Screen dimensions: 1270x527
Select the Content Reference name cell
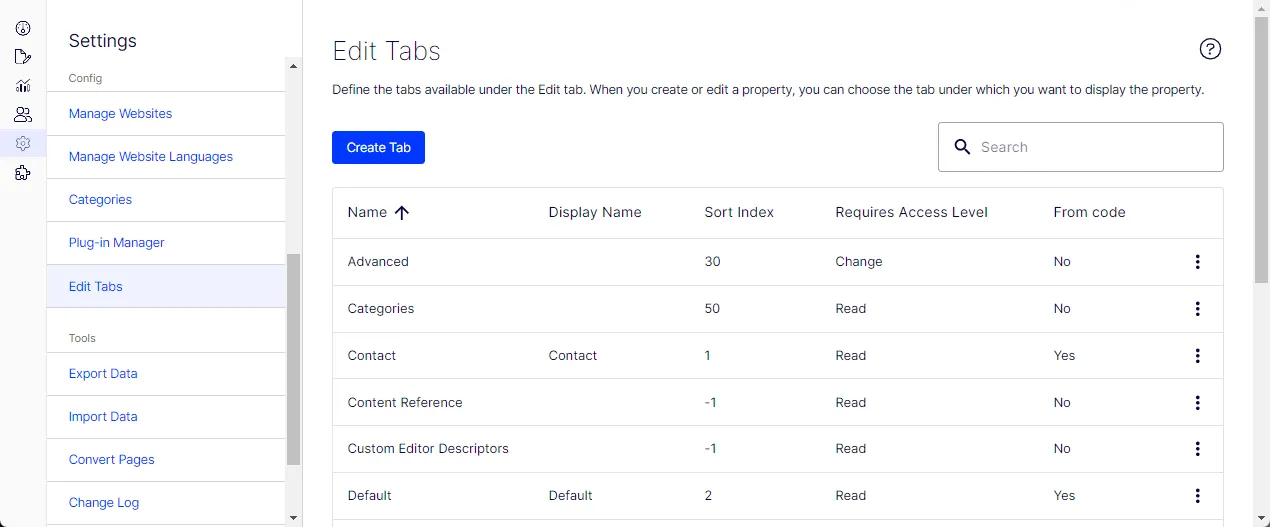pyautogui.click(x=405, y=403)
